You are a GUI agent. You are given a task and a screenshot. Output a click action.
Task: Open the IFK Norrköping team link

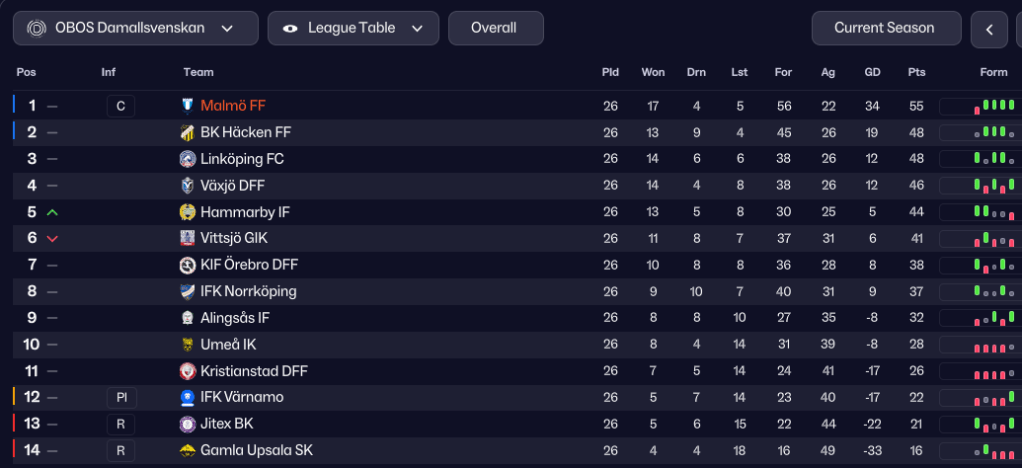pyautogui.click(x=248, y=291)
